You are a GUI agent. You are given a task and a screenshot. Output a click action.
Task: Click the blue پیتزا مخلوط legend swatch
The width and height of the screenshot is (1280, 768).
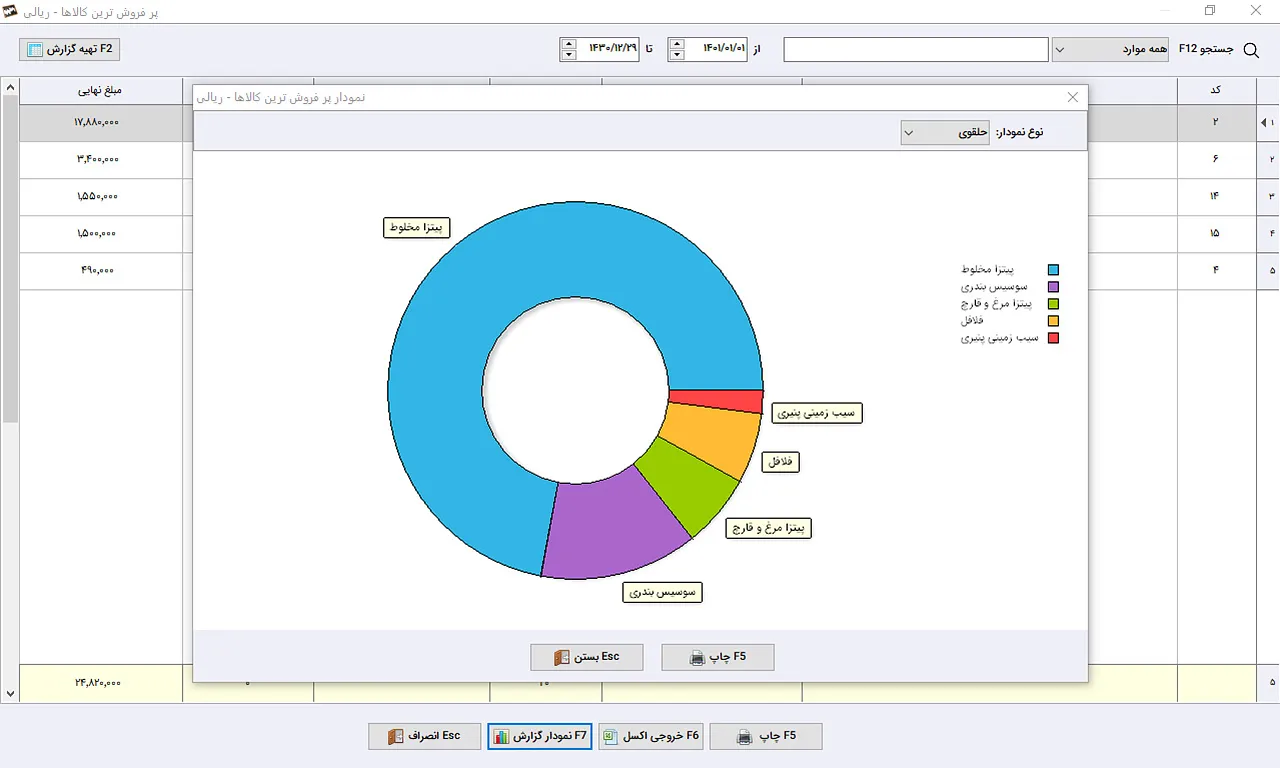pyautogui.click(x=1052, y=270)
